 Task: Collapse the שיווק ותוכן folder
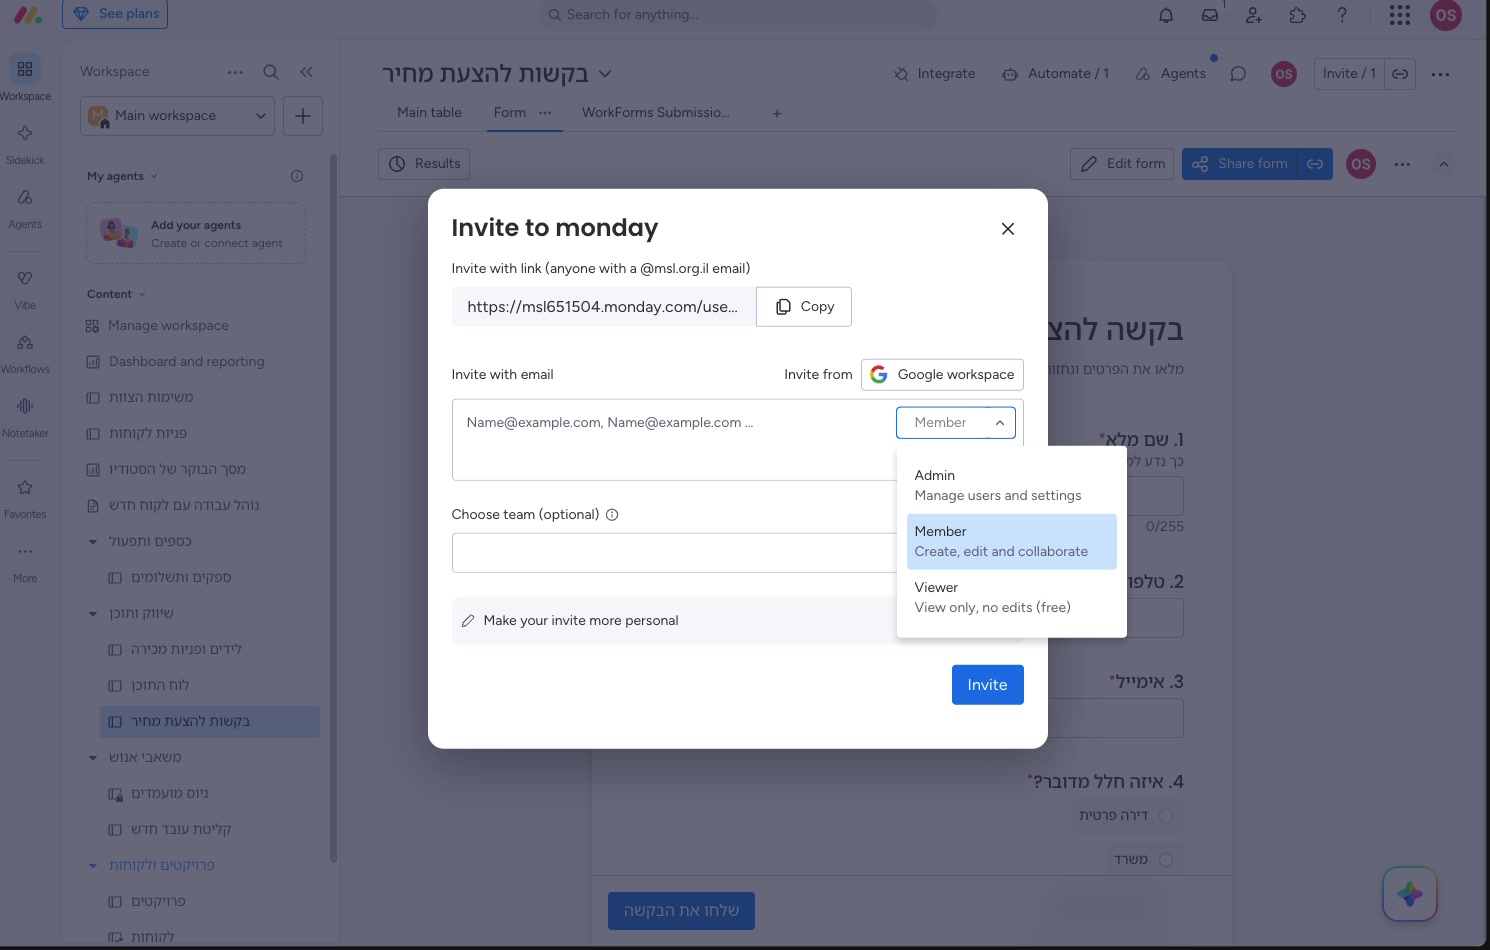(x=93, y=614)
